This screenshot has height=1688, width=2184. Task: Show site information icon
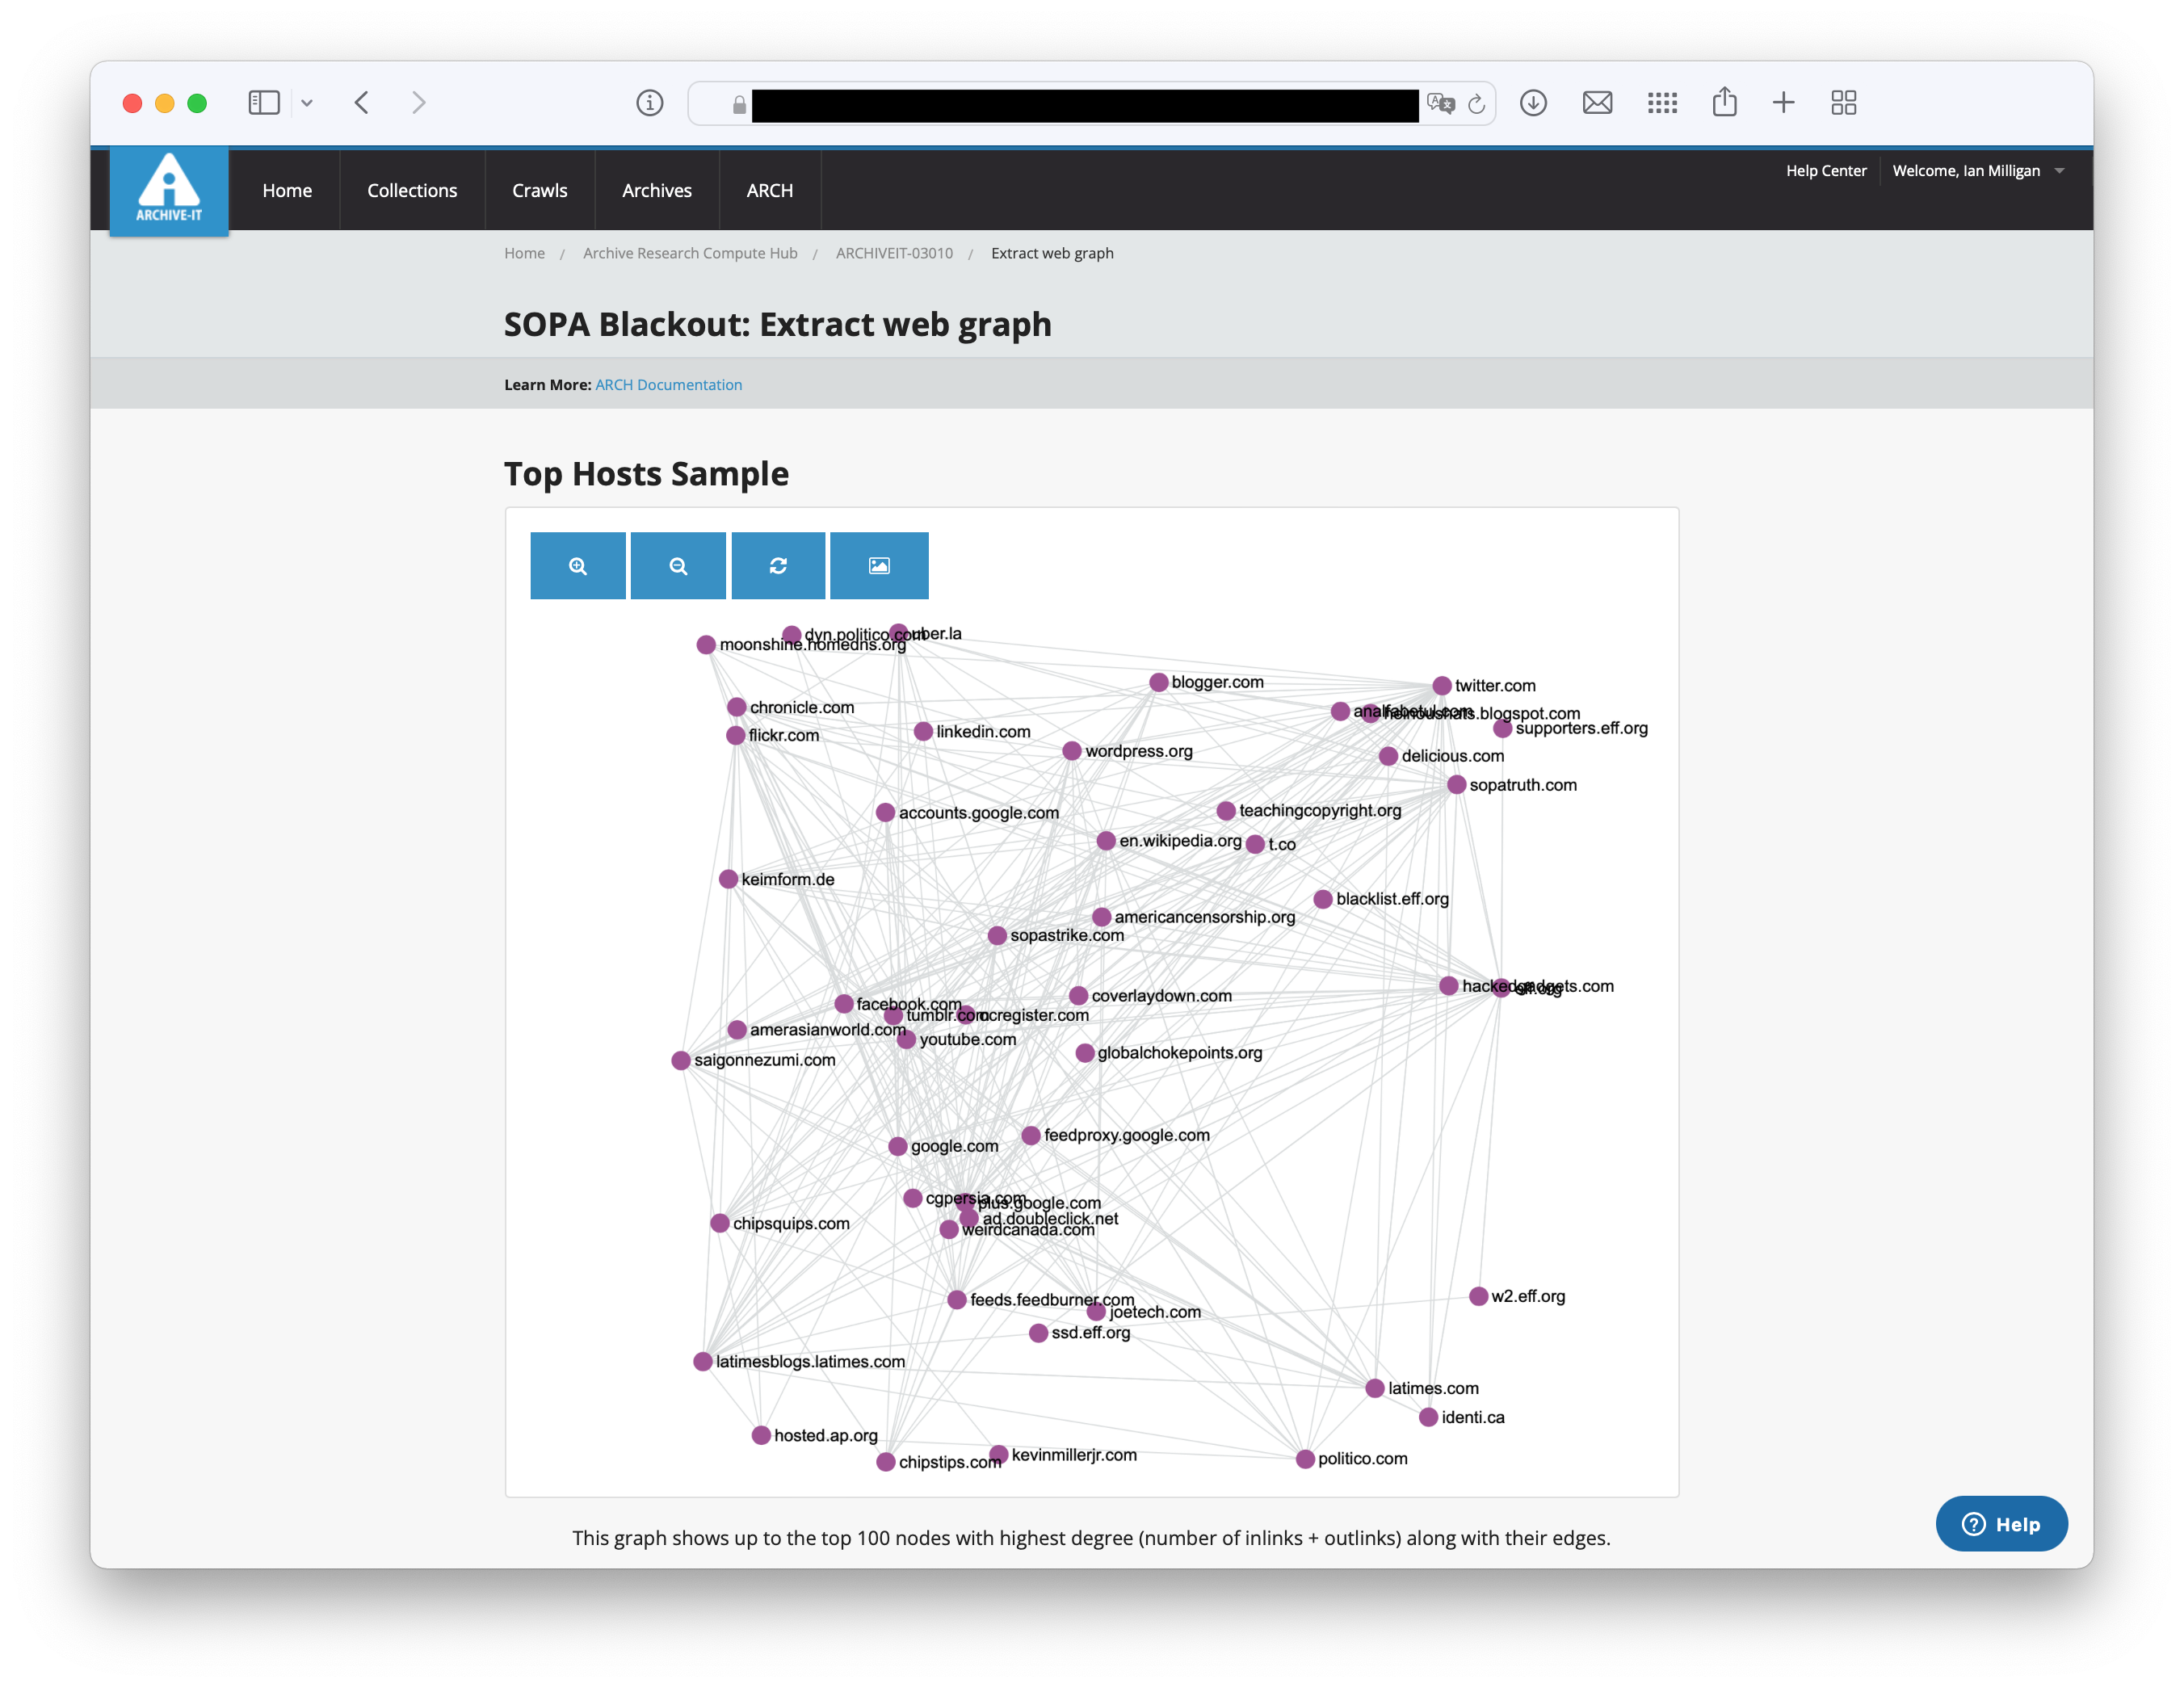coord(650,103)
